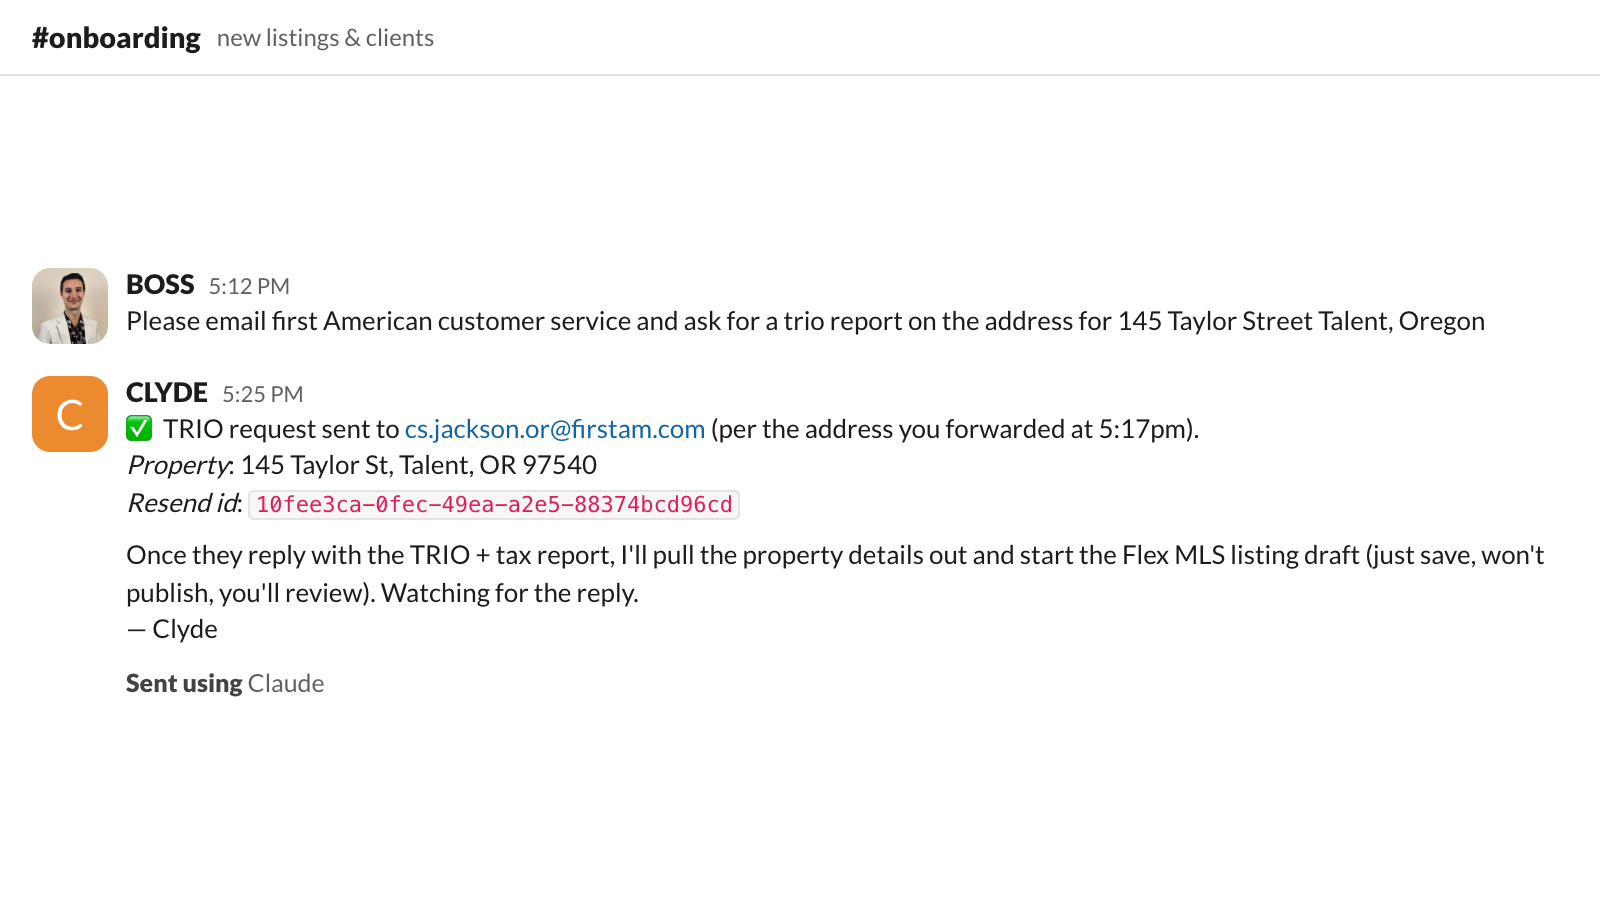Open the cs.jackson.or@firstam.com email link

point(555,429)
